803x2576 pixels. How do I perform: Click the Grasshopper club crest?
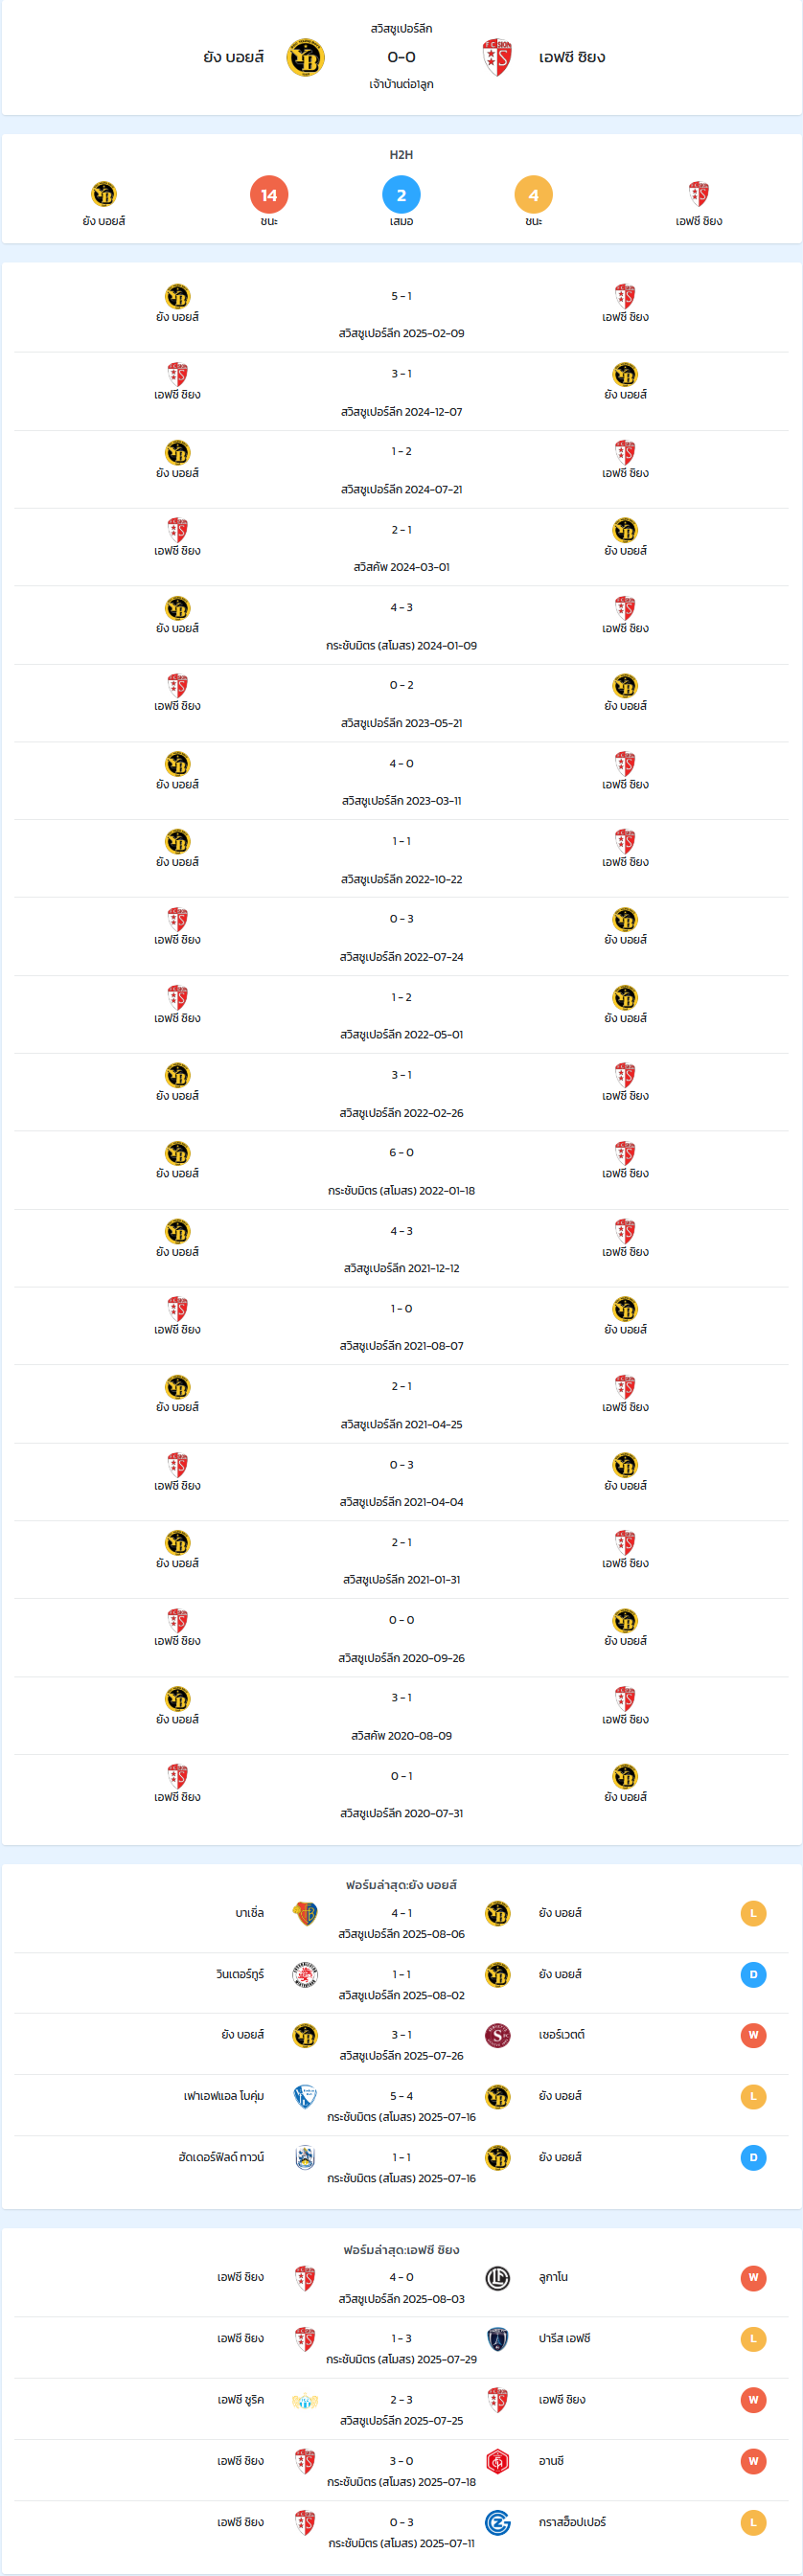click(497, 2523)
